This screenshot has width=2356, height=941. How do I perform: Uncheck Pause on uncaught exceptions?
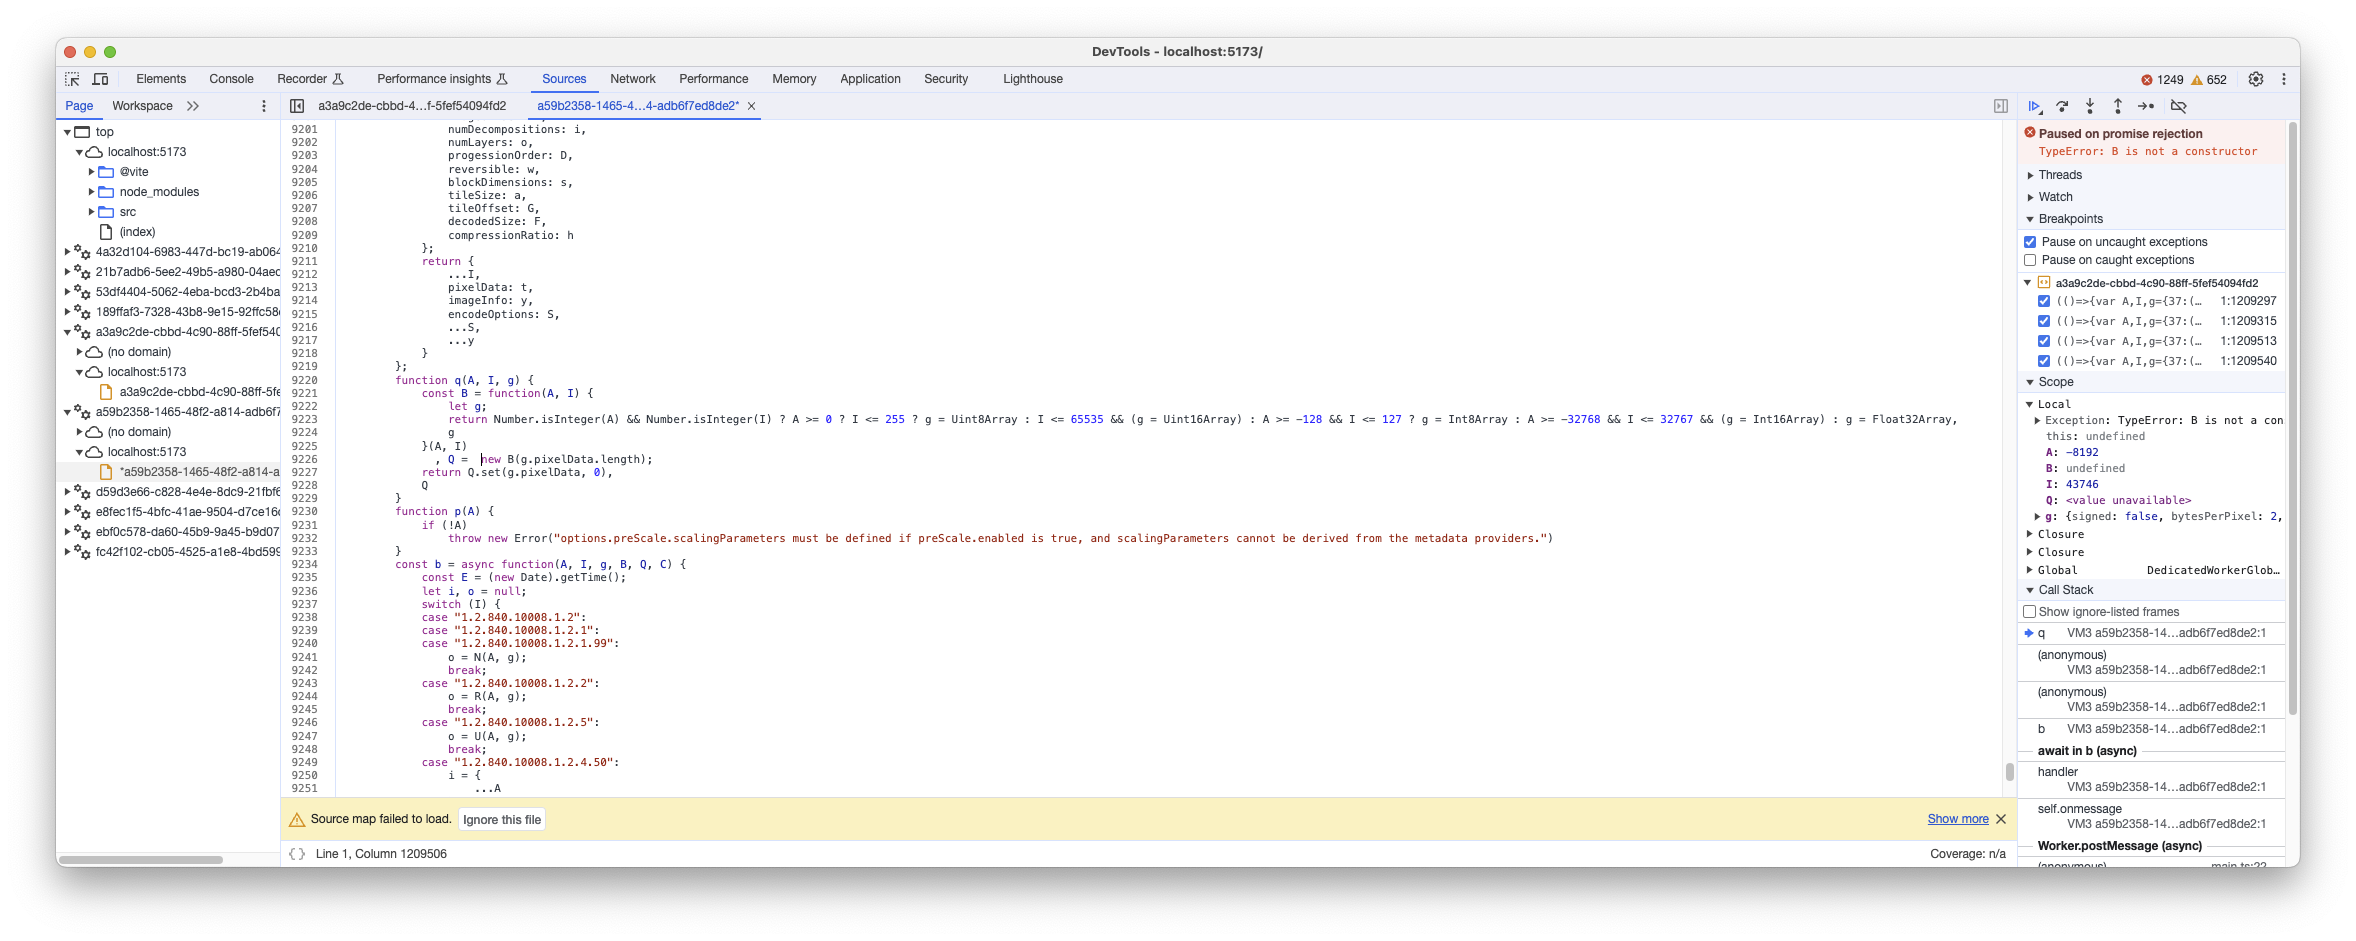(2029, 241)
